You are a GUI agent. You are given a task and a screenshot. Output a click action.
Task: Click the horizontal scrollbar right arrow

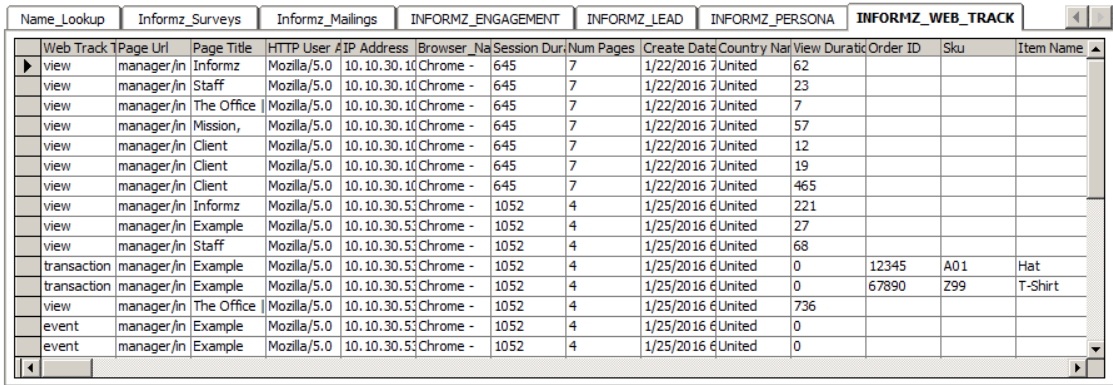click(x=1078, y=368)
